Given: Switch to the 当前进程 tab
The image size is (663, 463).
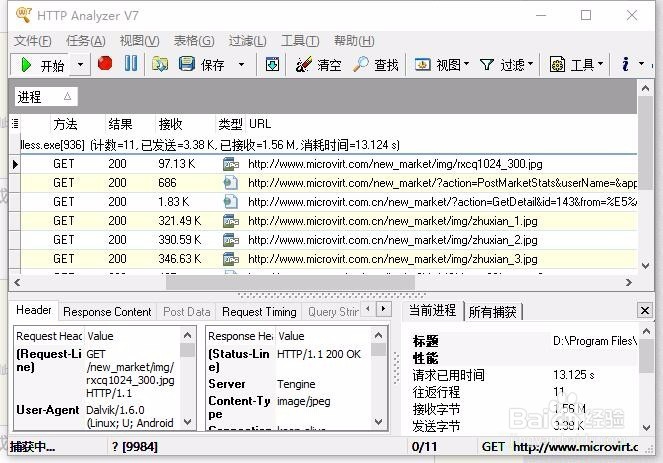Looking at the screenshot, I should click(x=432, y=311).
